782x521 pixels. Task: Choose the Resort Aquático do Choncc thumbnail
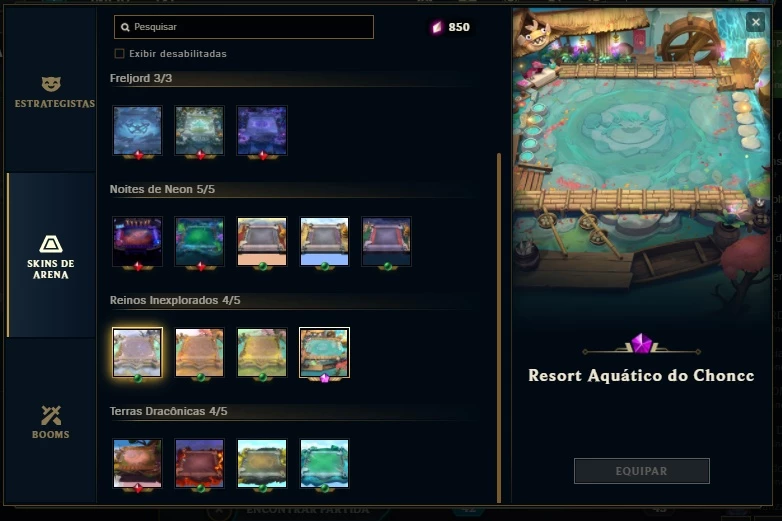click(324, 352)
